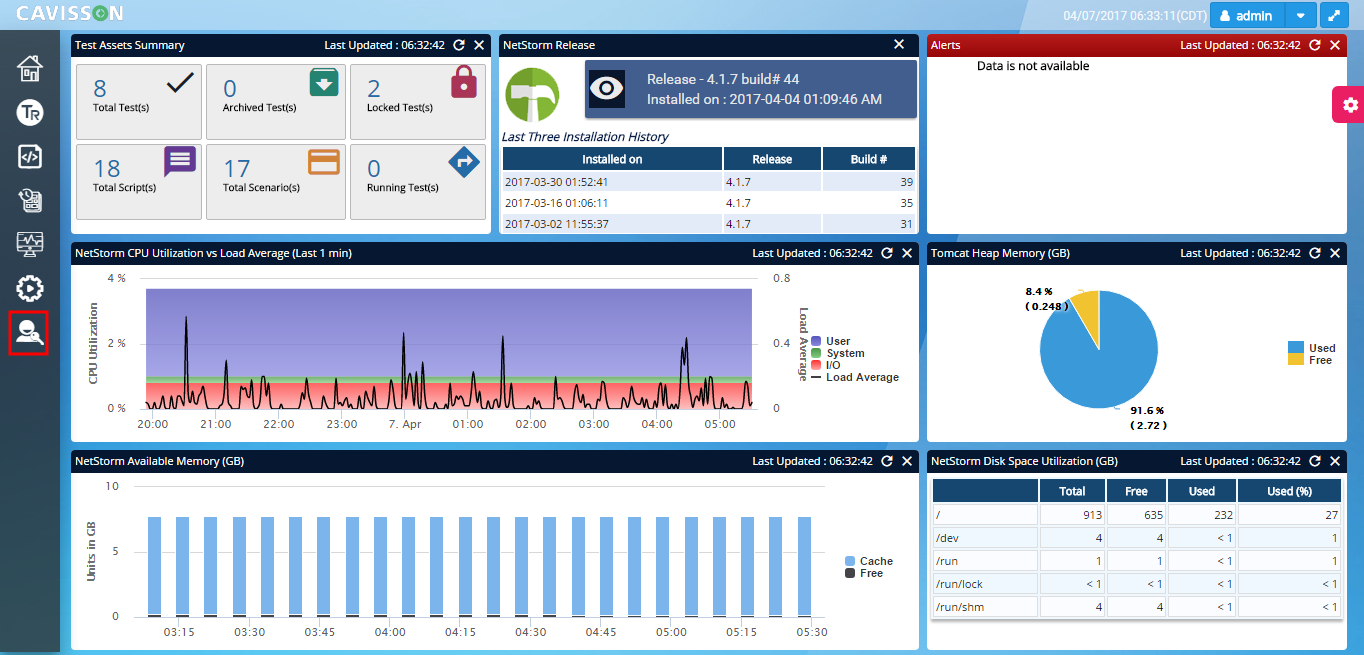Close the Test Assets Summary panel

(x=479, y=45)
